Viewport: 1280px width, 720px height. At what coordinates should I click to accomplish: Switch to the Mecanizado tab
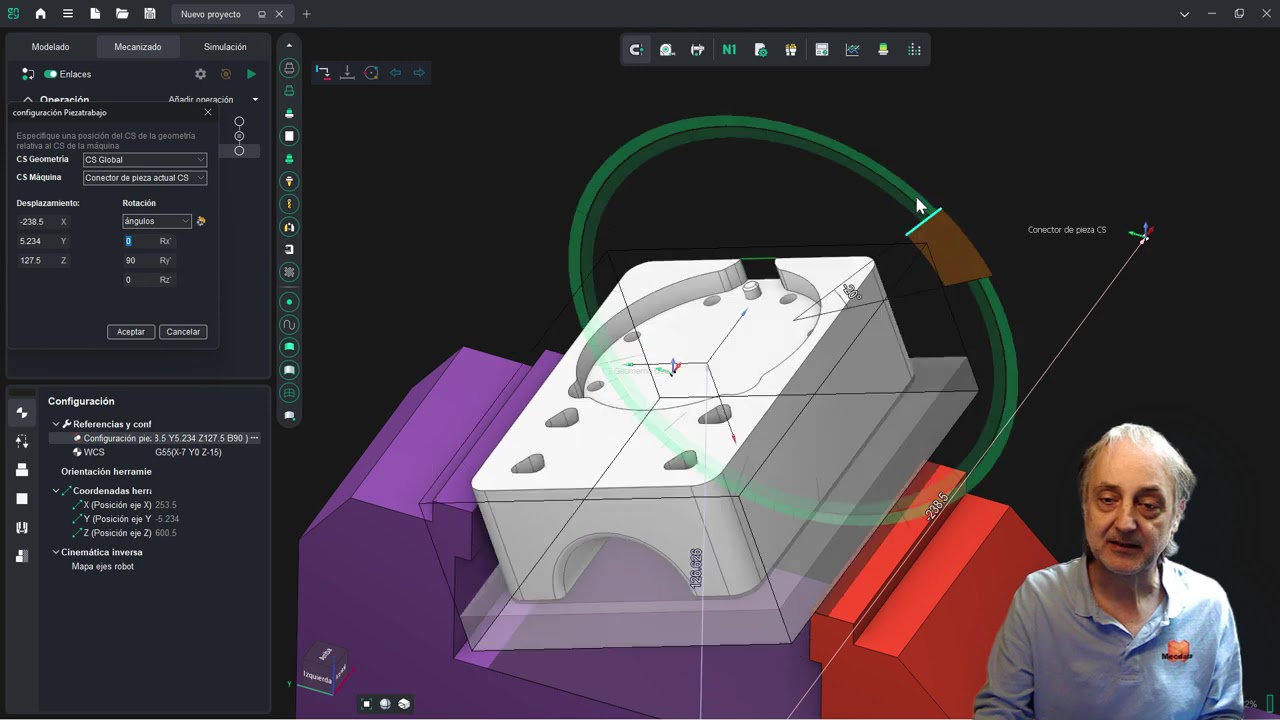[x=137, y=47]
